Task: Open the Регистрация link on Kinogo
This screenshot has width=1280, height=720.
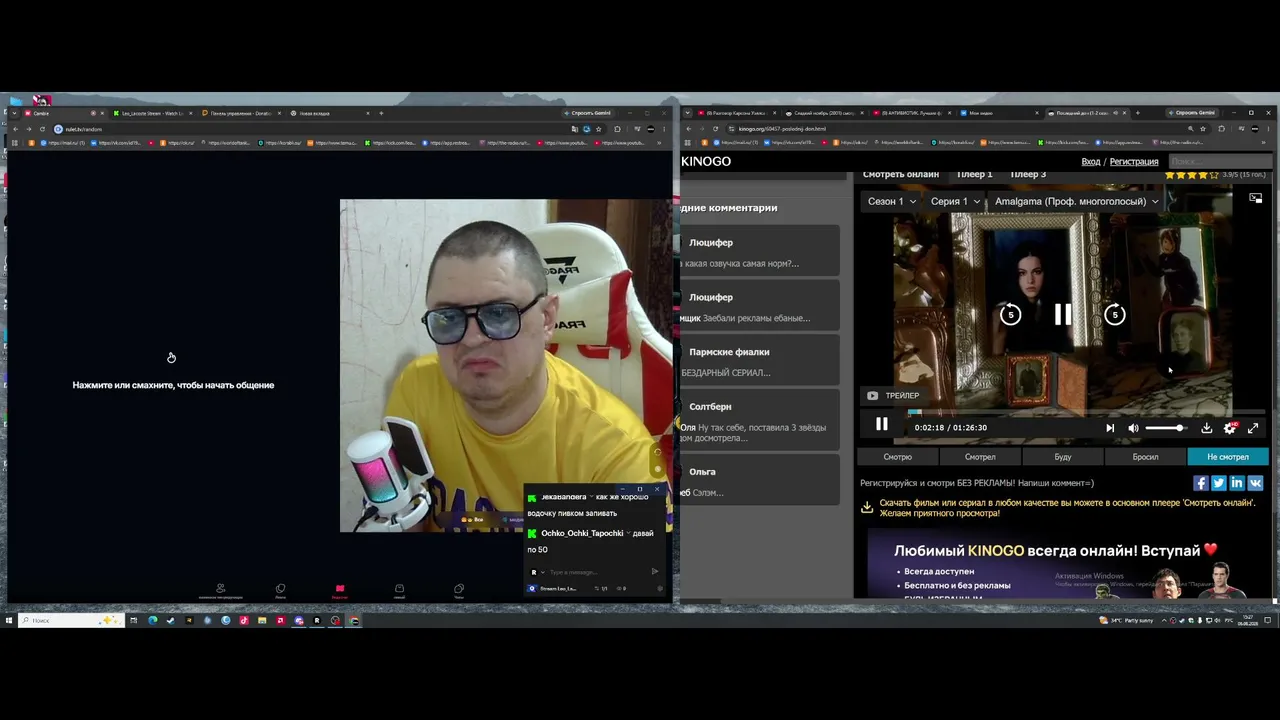Action: [x=1134, y=161]
